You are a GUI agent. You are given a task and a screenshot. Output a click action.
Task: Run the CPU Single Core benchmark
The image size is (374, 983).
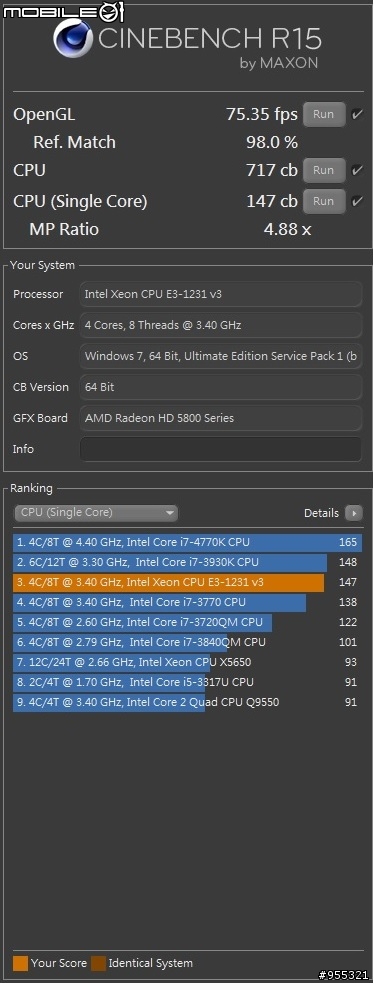(x=324, y=201)
